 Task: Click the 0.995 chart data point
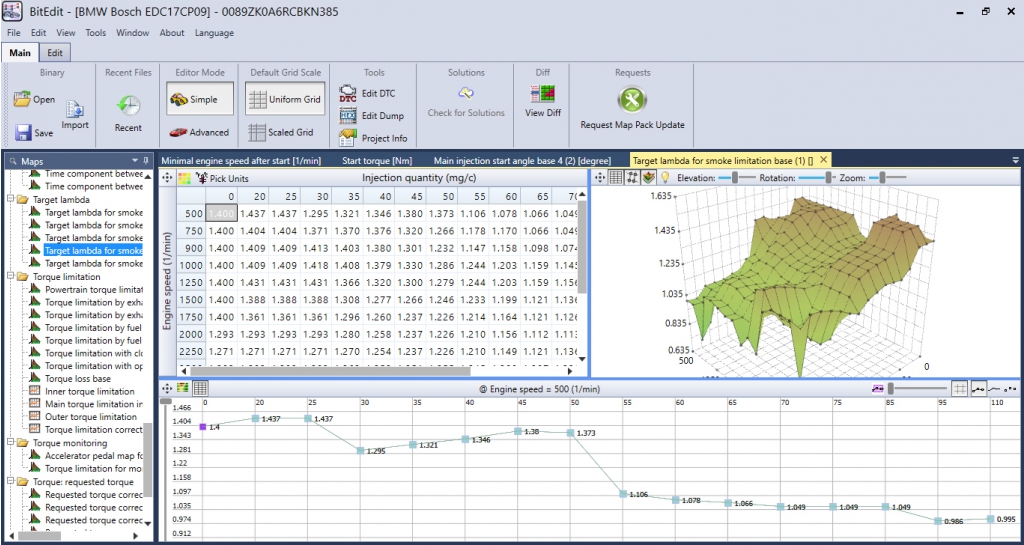click(x=991, y=519)
